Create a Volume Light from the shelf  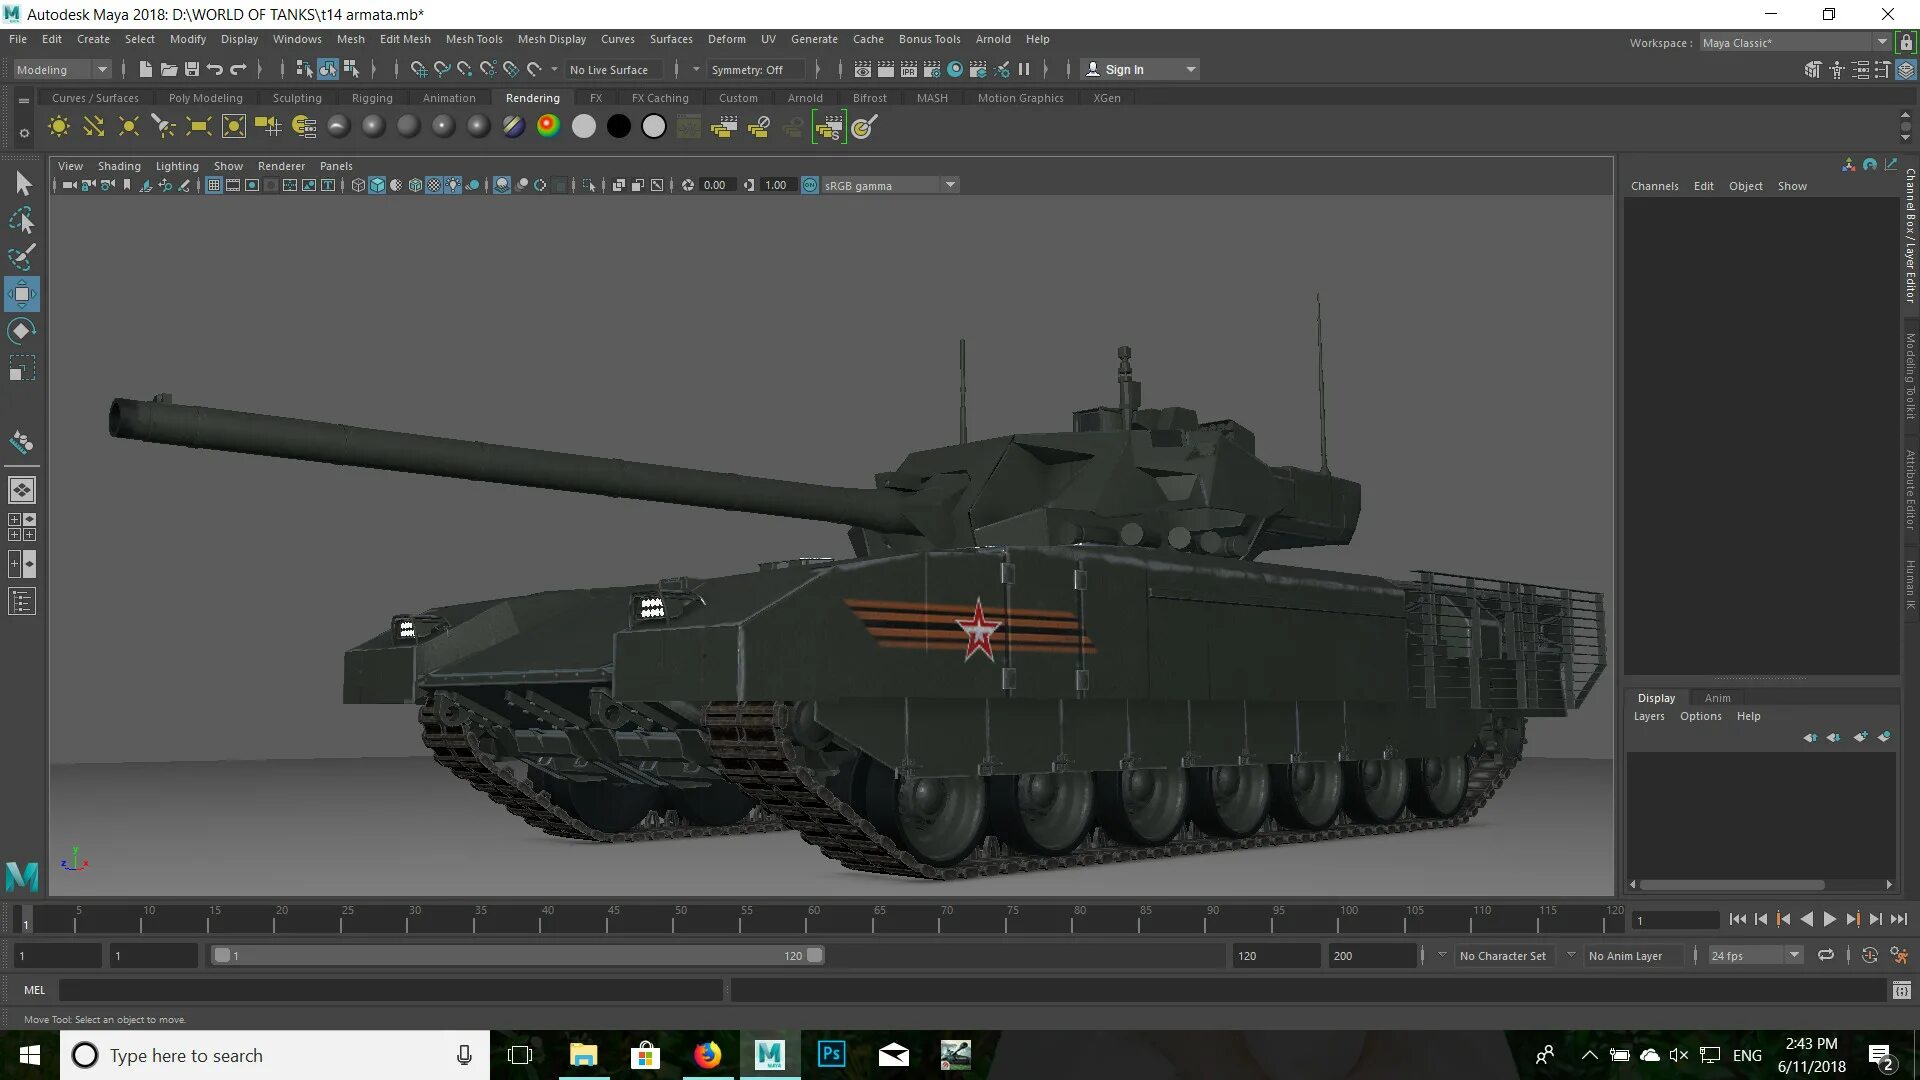pyautogui.click(x=233, y=127)
